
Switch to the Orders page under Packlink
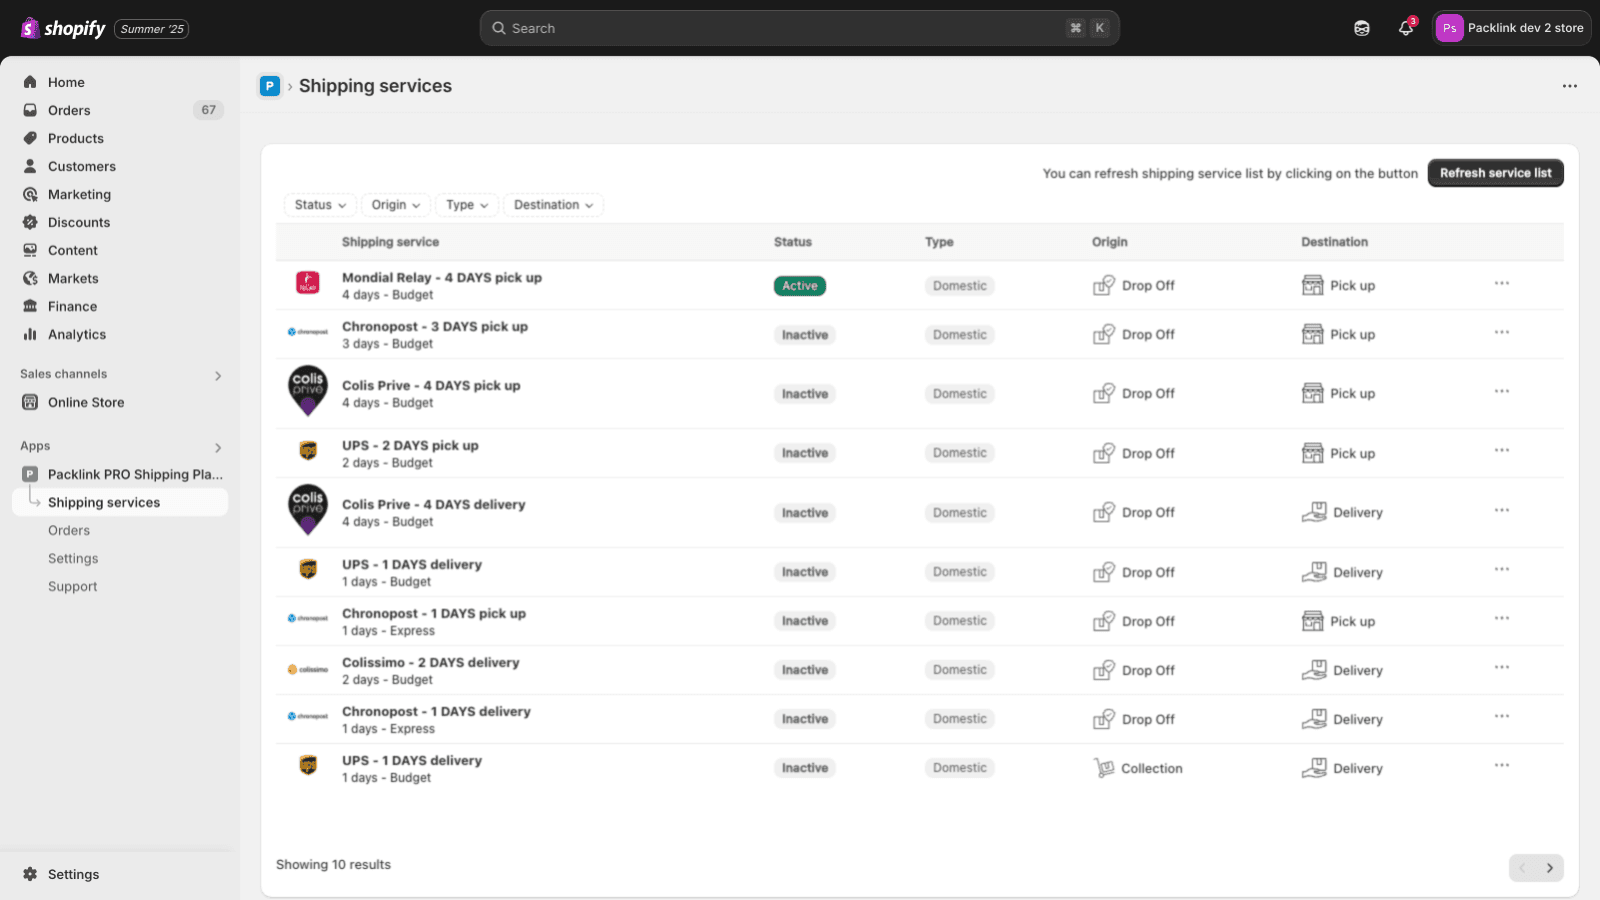[68, 530]
